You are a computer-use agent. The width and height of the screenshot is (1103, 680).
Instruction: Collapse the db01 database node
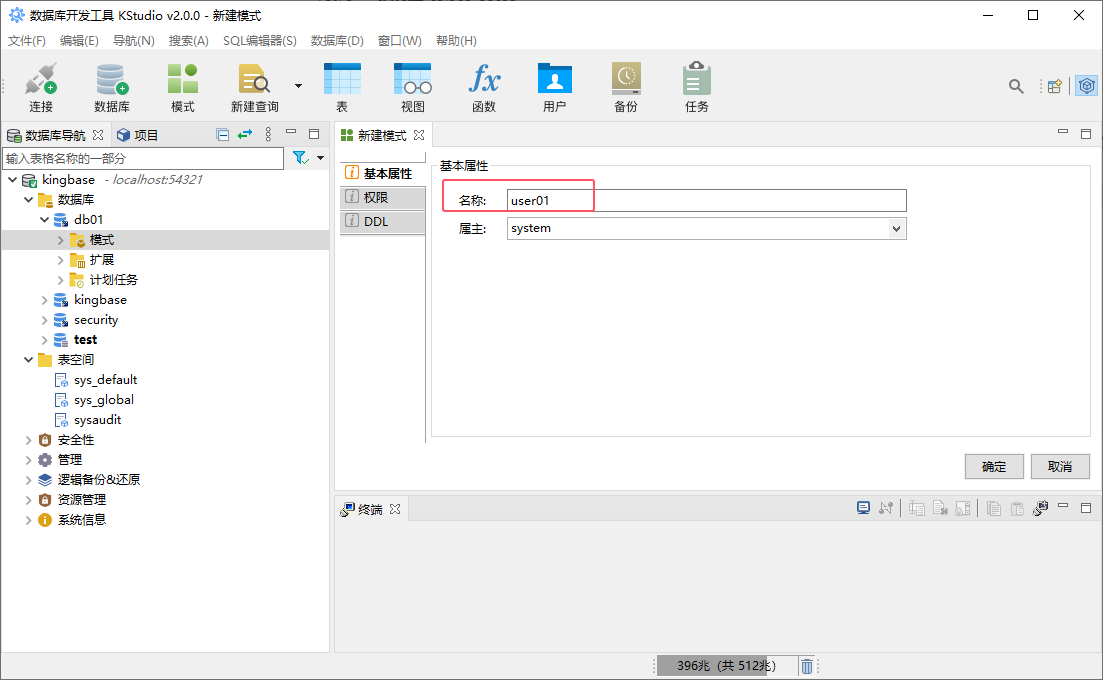[x=44, y=220]
